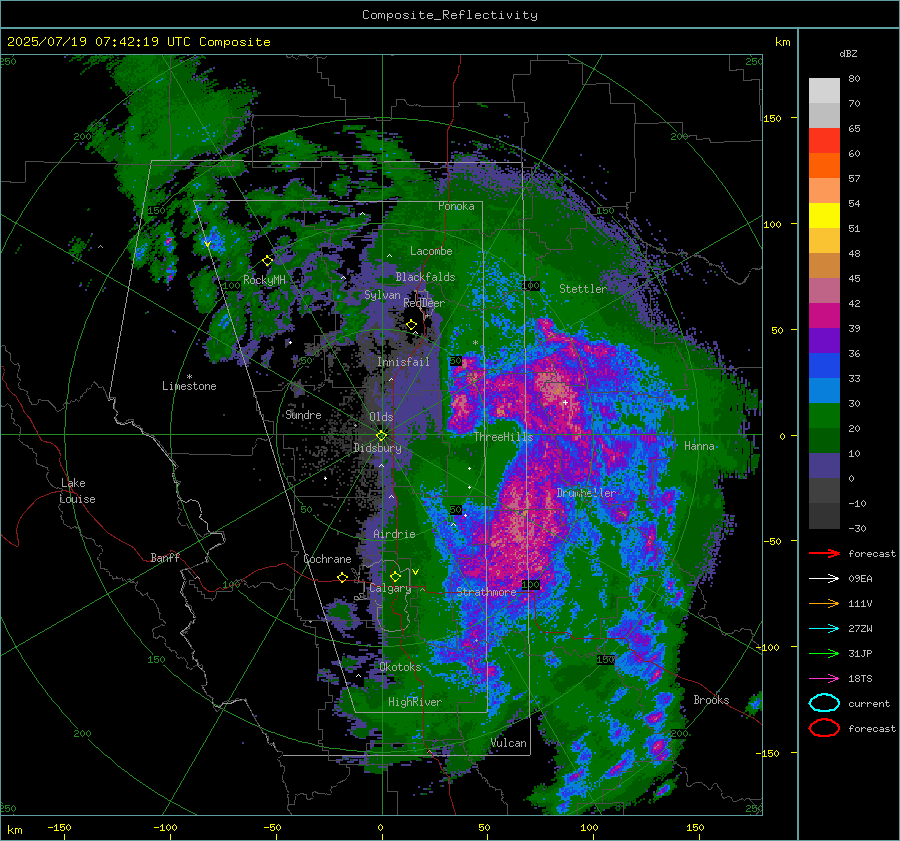900x841 pixels.
Task: Click the yellow V marker northwest of RockyMH
Action: coord(207,245)
